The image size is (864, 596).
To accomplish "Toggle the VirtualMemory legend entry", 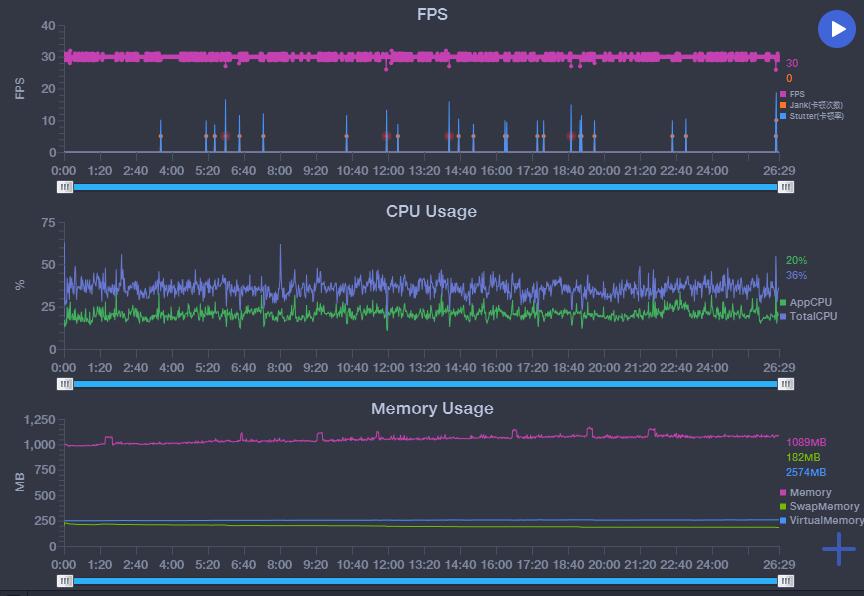I will (x=822, y=520).
